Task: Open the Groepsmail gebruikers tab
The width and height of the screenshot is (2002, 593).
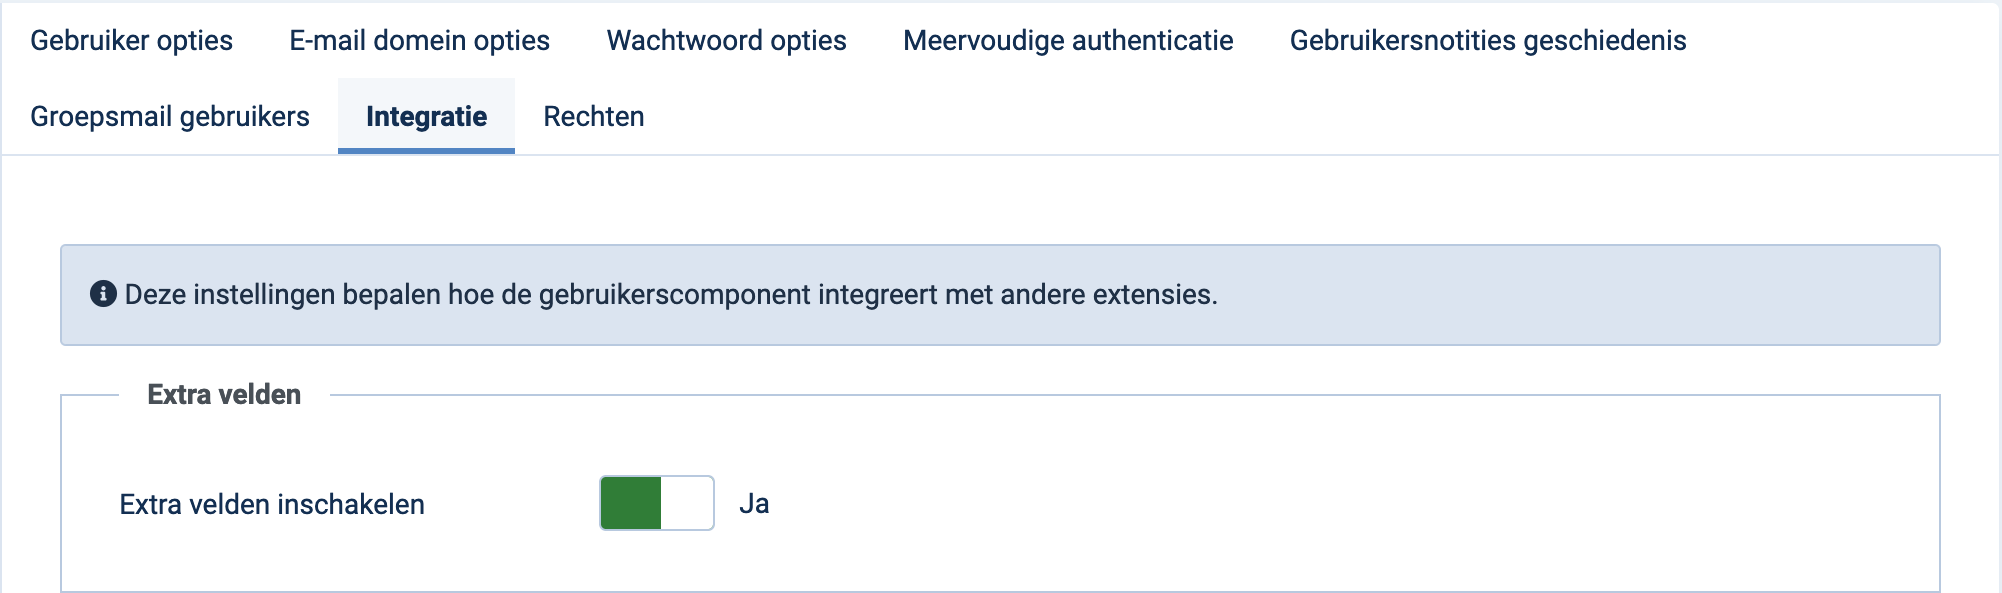Action: tap(170, 116)
